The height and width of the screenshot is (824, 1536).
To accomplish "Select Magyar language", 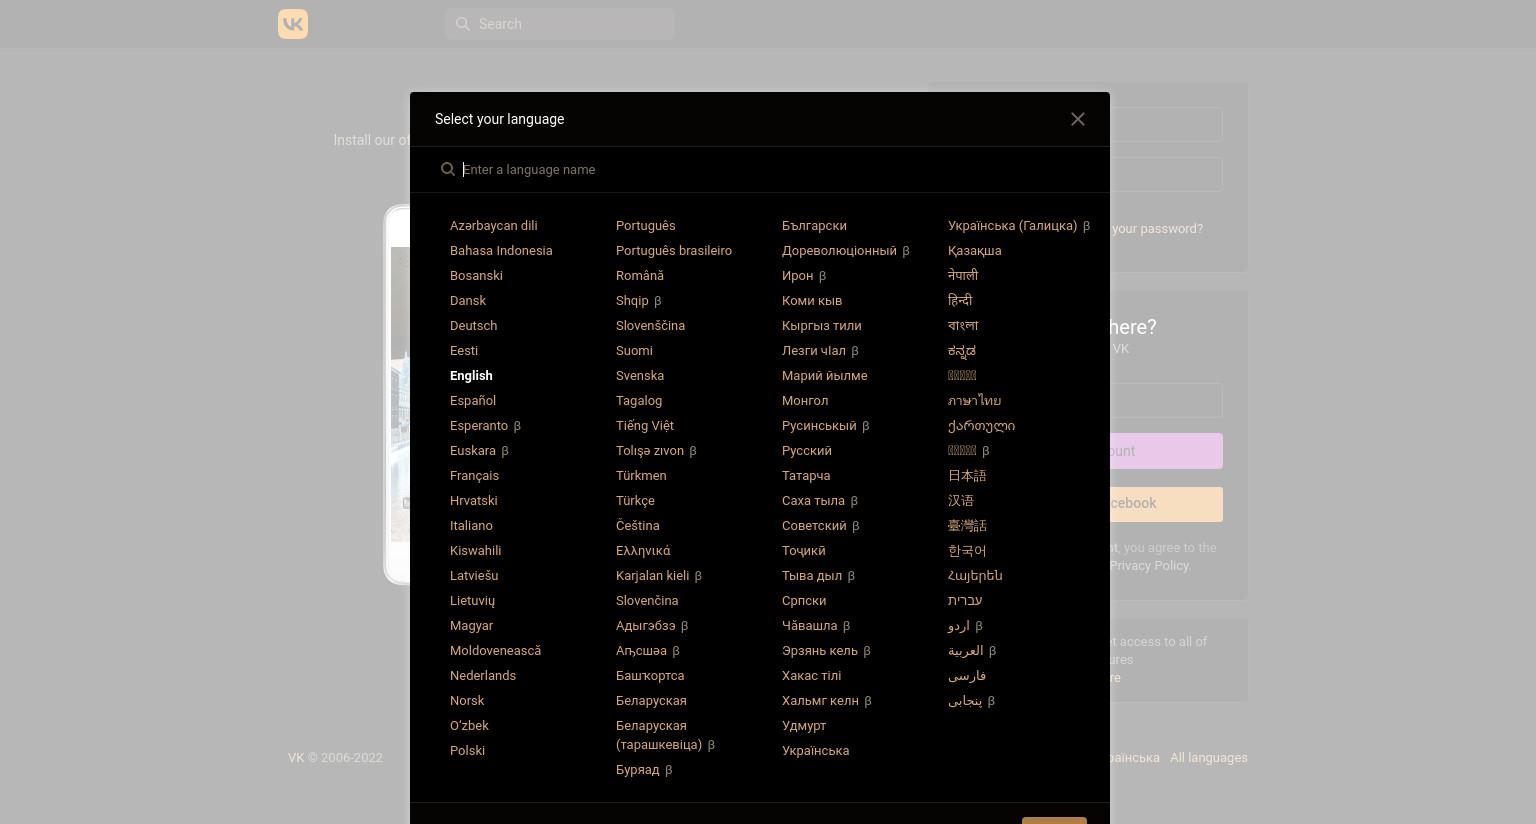I will point(471,626).
